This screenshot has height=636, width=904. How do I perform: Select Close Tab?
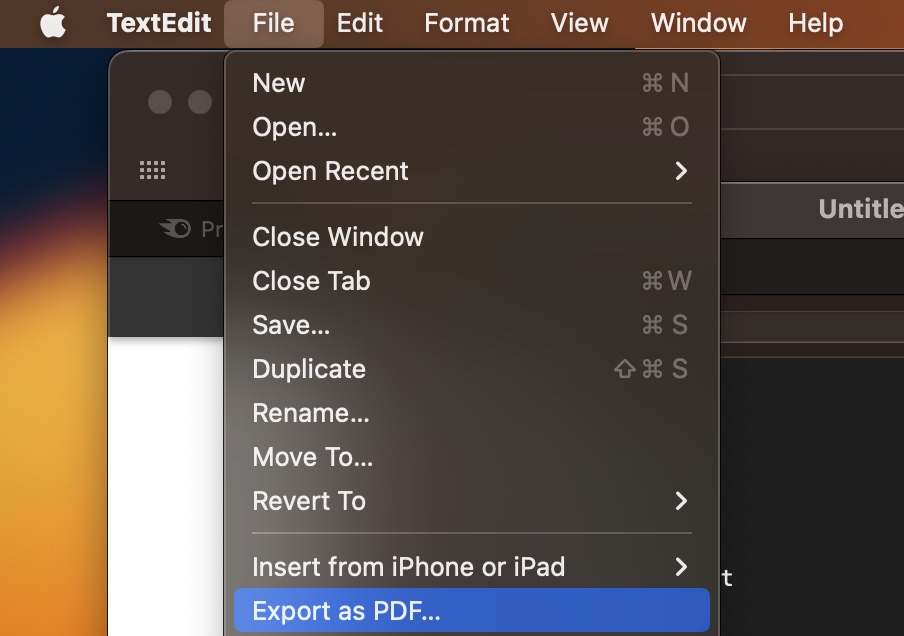tap(311, 281)
